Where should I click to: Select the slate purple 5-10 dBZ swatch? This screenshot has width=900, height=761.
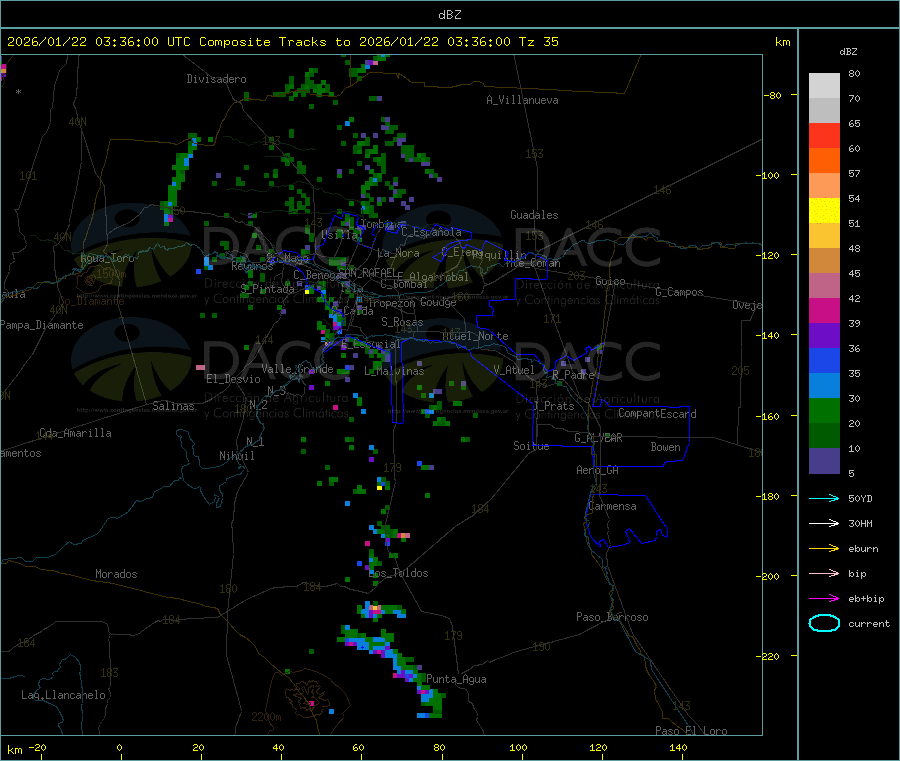pyautogui.click(x=824, y=461)
